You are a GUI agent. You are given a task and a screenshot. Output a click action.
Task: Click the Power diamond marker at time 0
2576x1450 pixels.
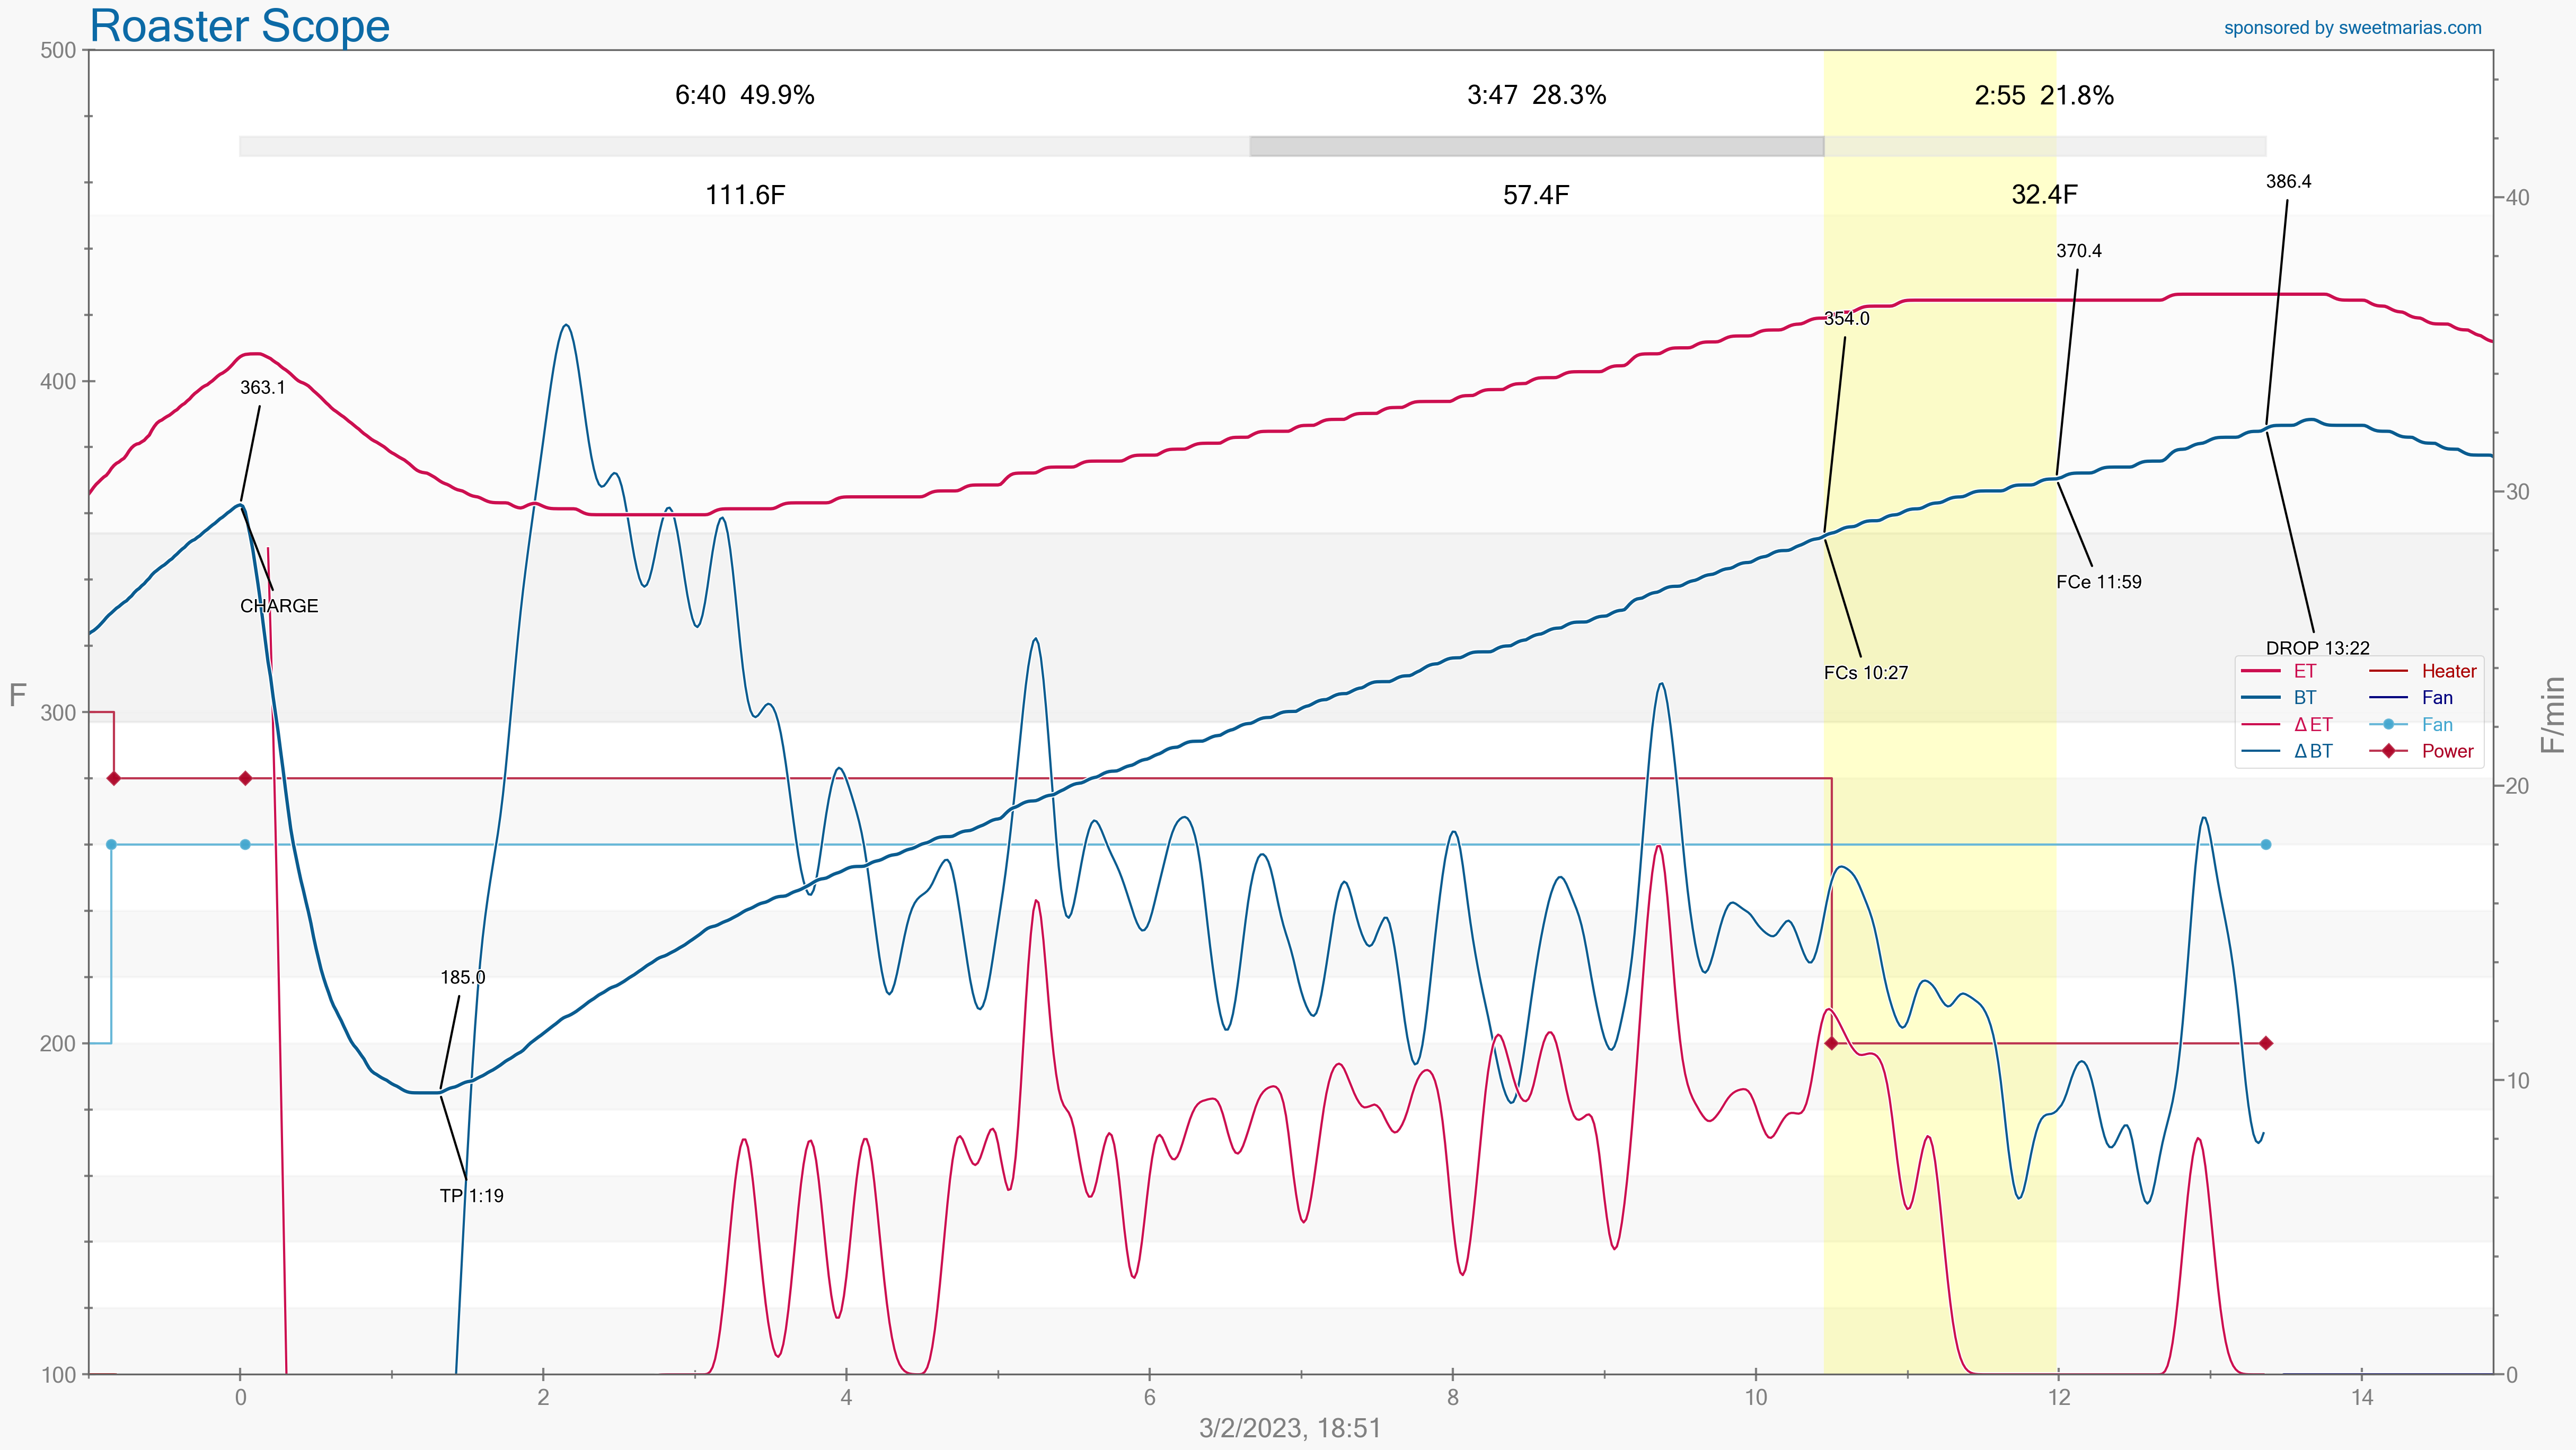coord(245,778)
